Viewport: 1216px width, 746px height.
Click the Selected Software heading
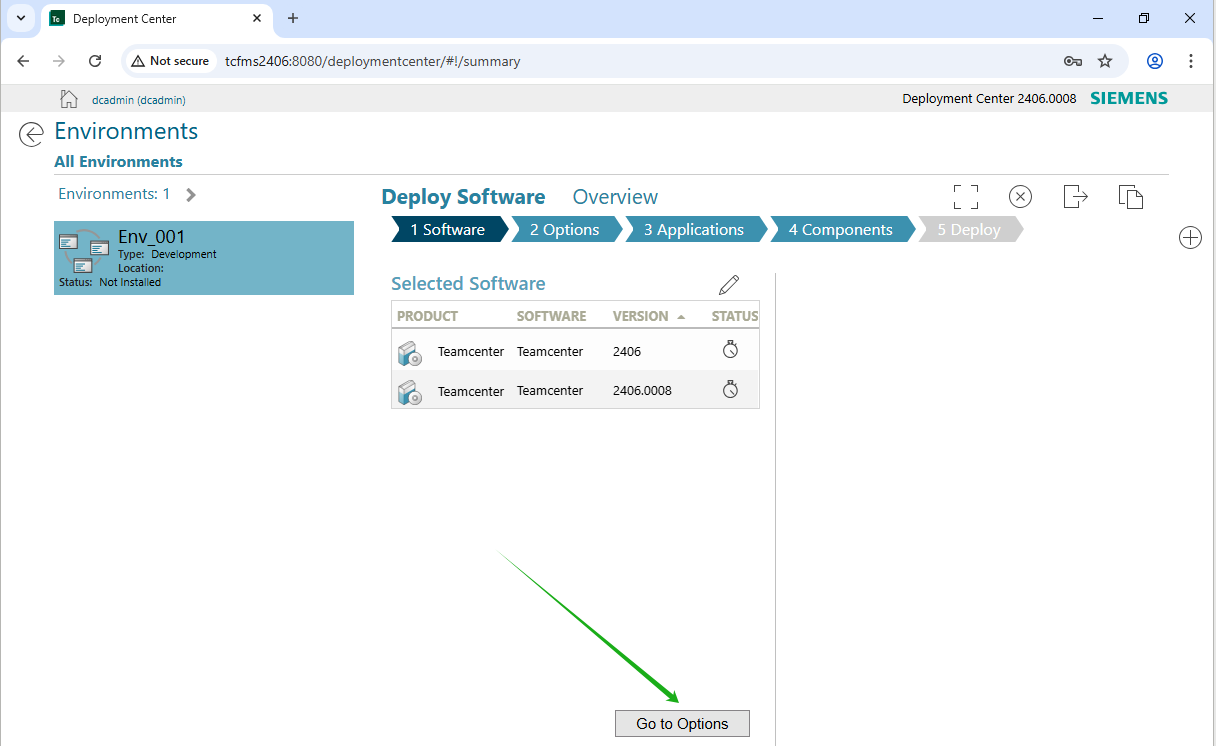click(x=468, y=284)
